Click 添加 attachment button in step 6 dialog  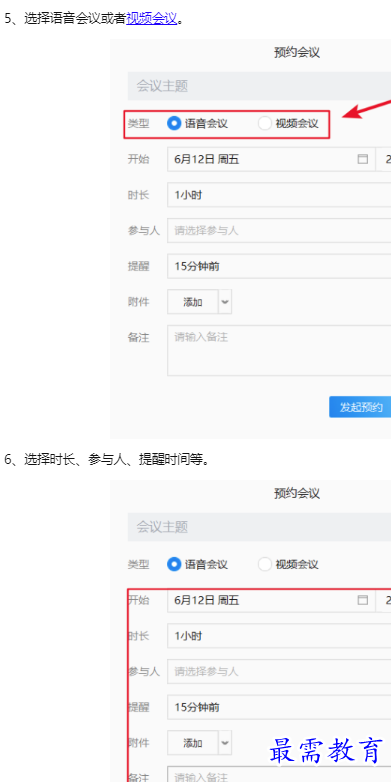193,743
